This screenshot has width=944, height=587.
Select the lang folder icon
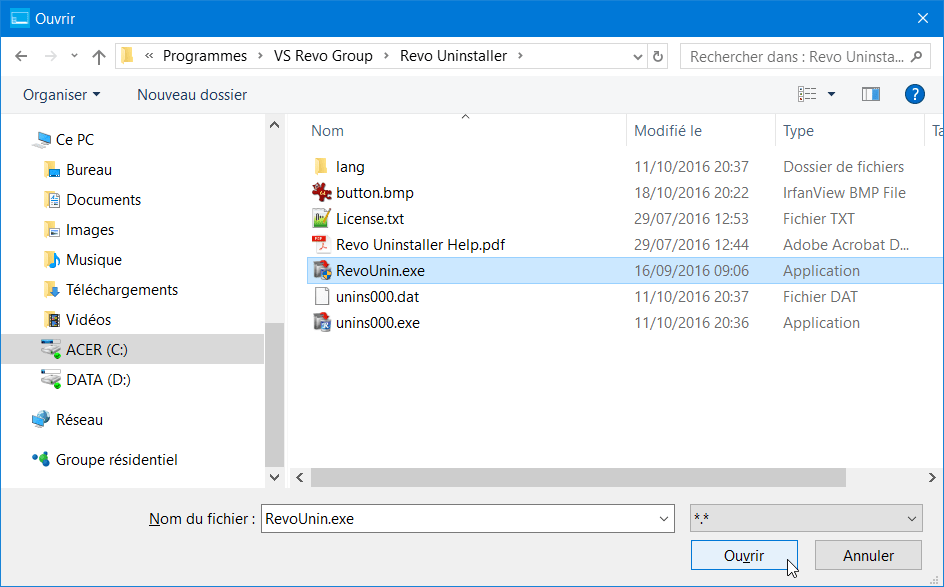point(321,166)
